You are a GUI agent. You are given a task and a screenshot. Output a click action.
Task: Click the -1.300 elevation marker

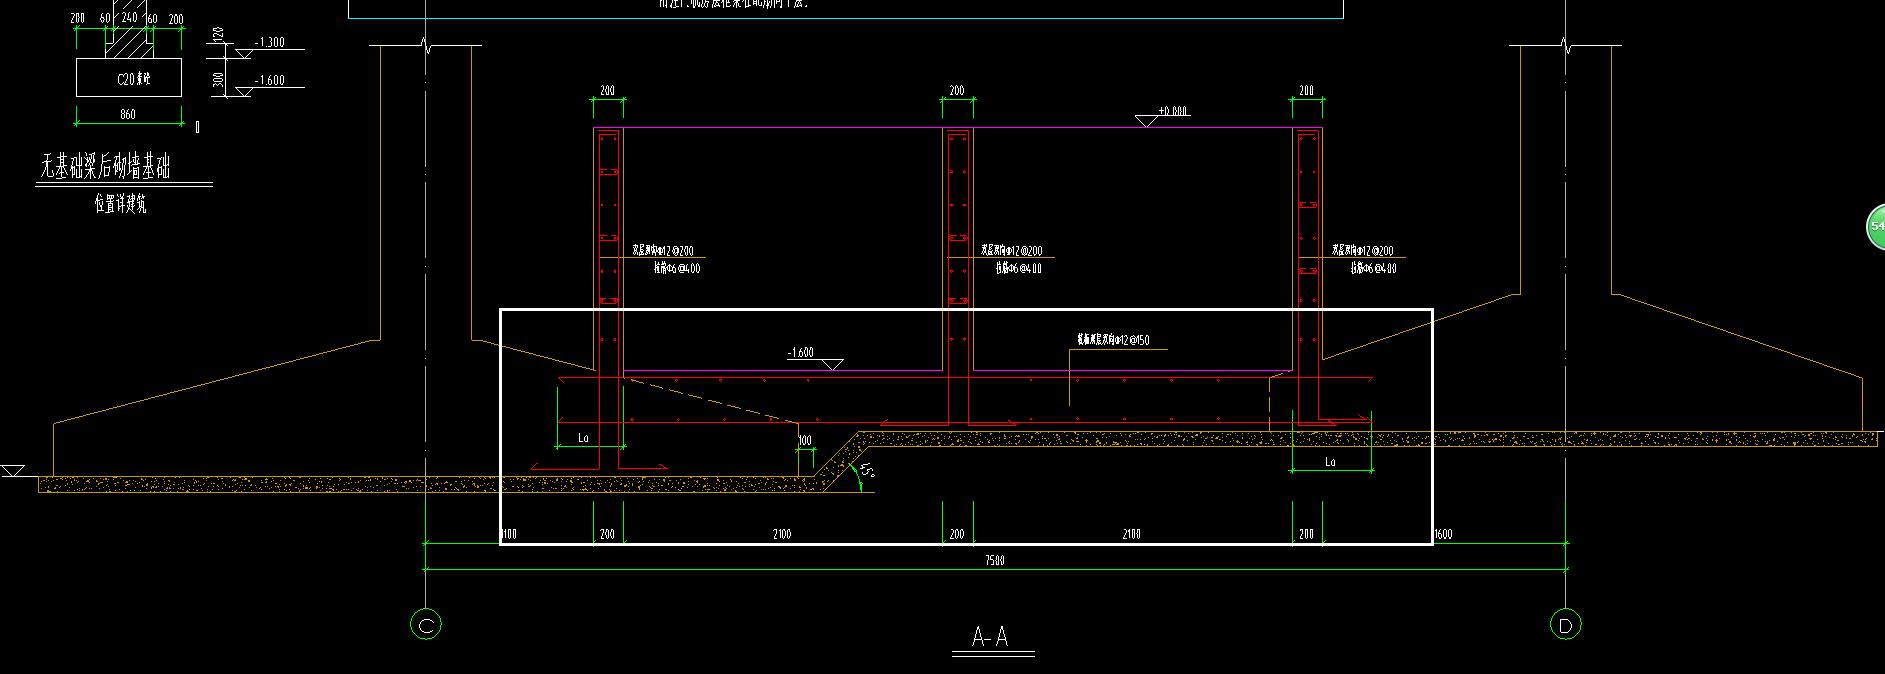(269, 43)
